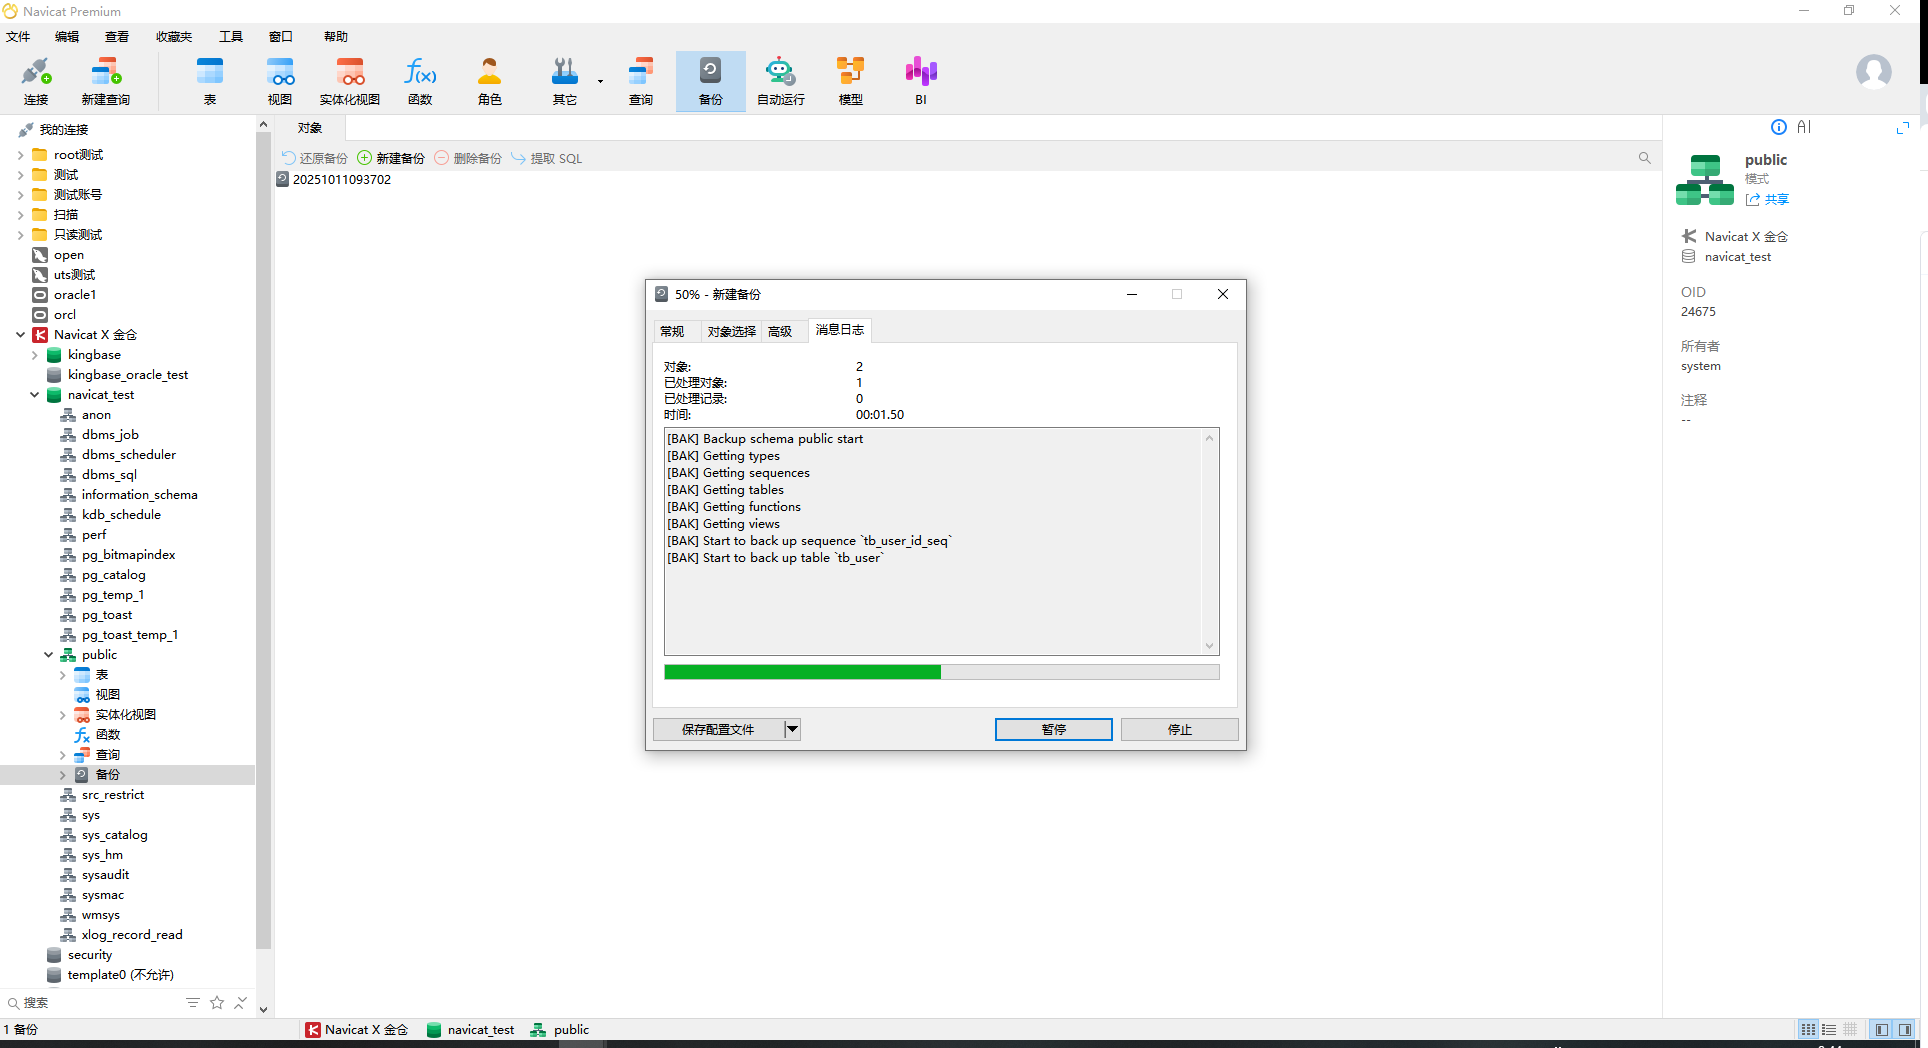Select the 备份 backup toolbar icon

(x=711, y=81)
